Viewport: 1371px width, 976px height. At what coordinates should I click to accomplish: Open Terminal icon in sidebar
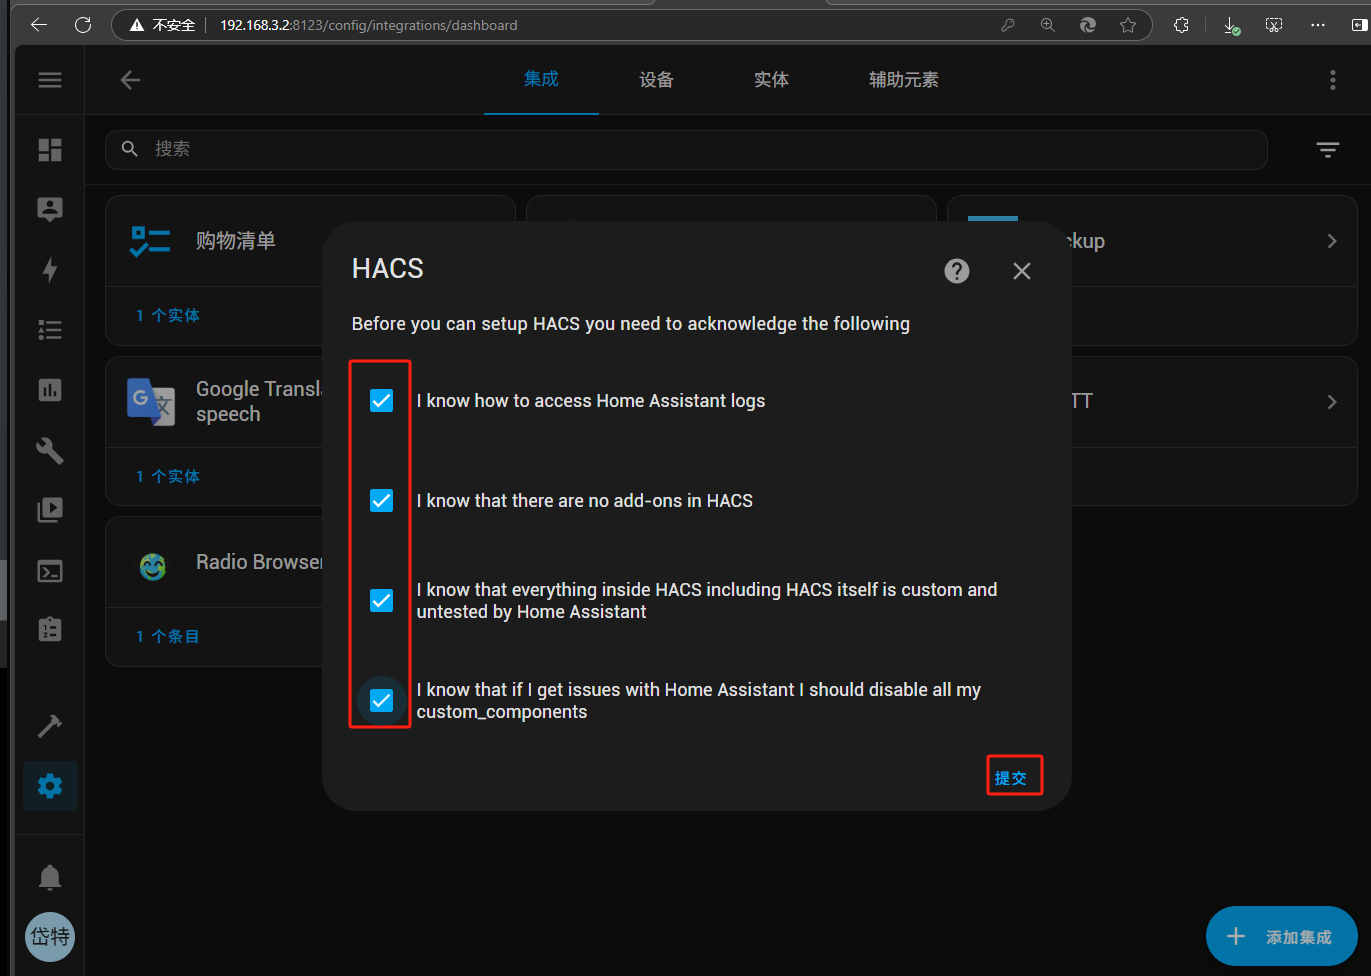[50, 571]
